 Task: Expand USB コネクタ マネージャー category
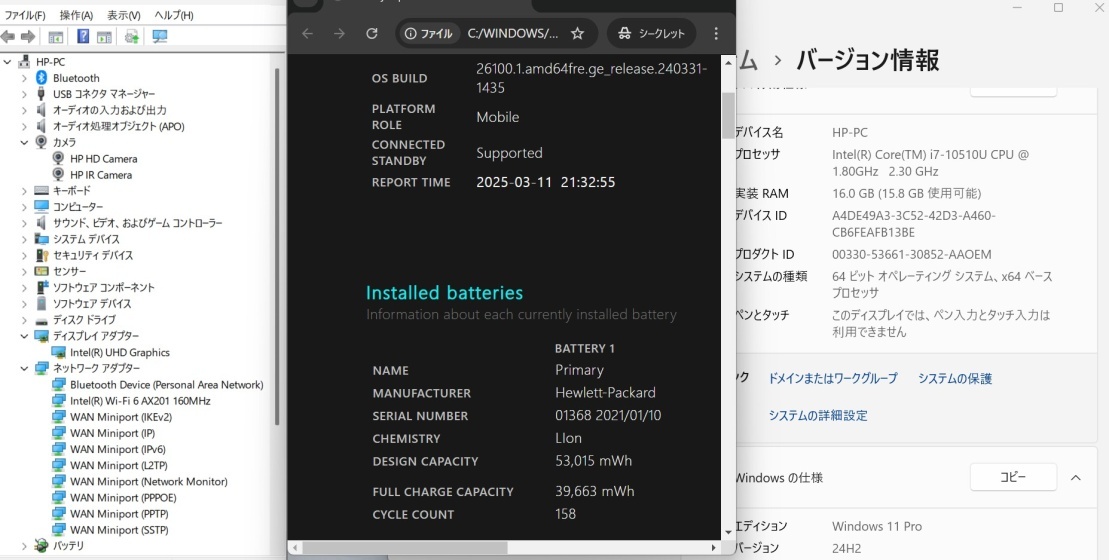pyautogui.click(x=24, y=94)
